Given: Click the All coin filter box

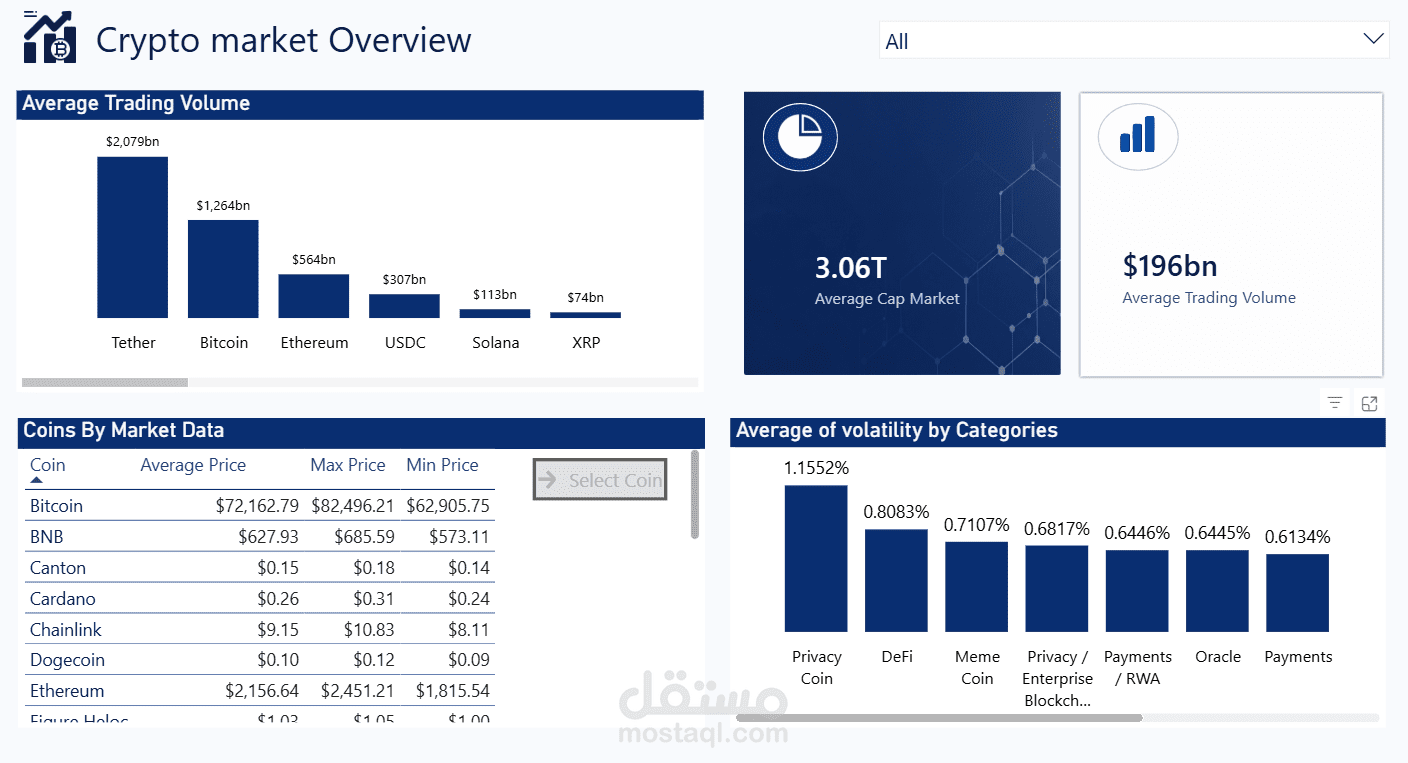Looking at the screenshot, I should (1134, 41).
